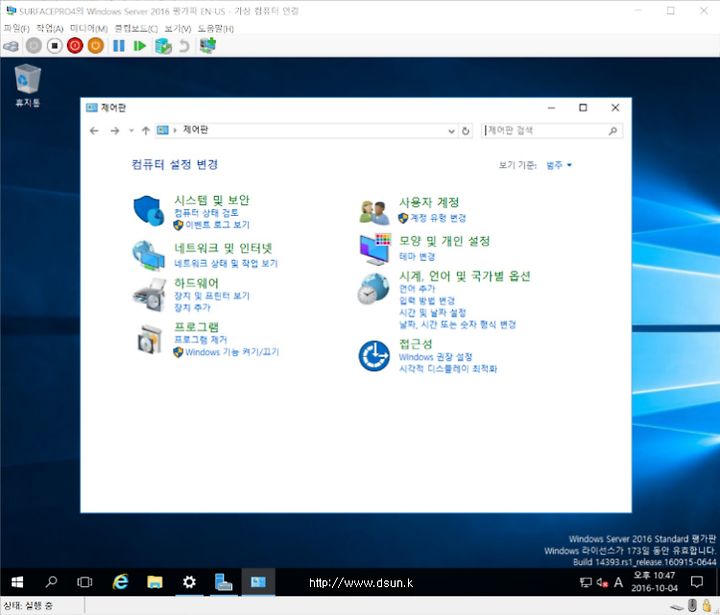Viewport: 720px width, 615px height.
Task: Click the Start VM toolbar icon
Action: (34, 46)
